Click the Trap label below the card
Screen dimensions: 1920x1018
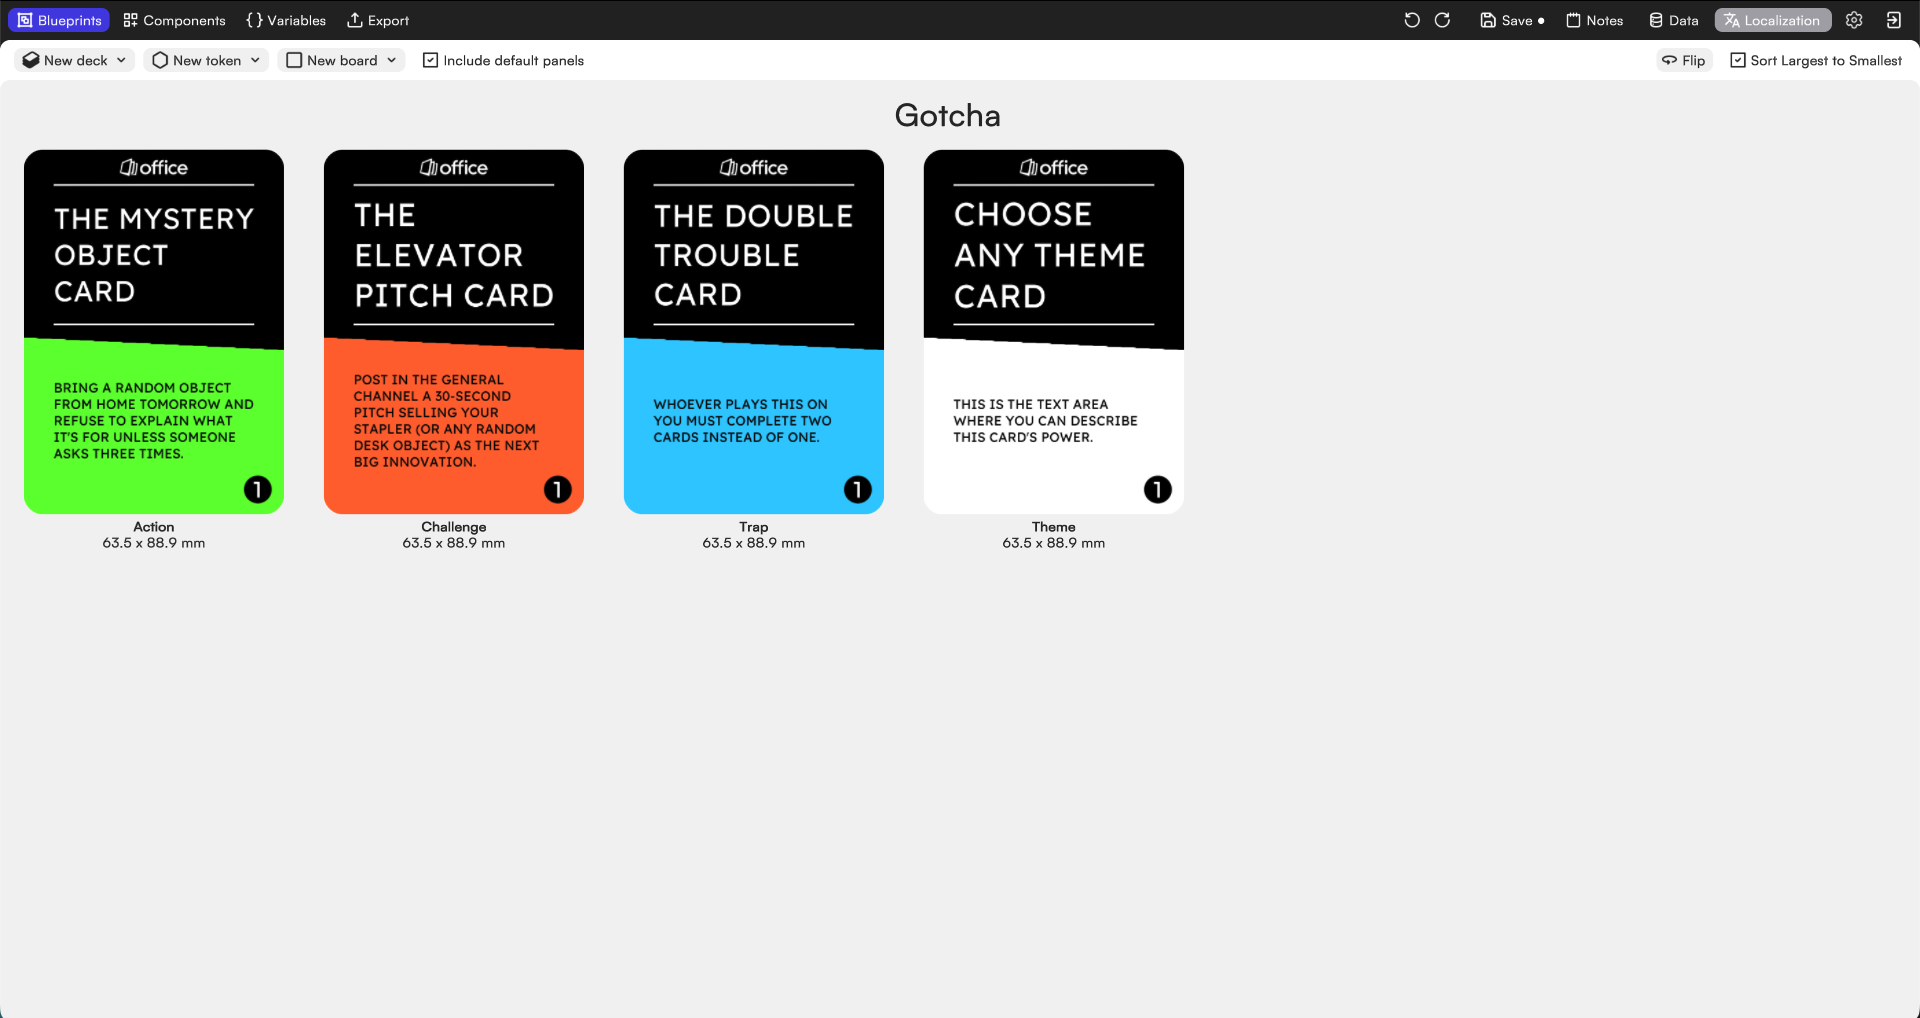[754, 527]
